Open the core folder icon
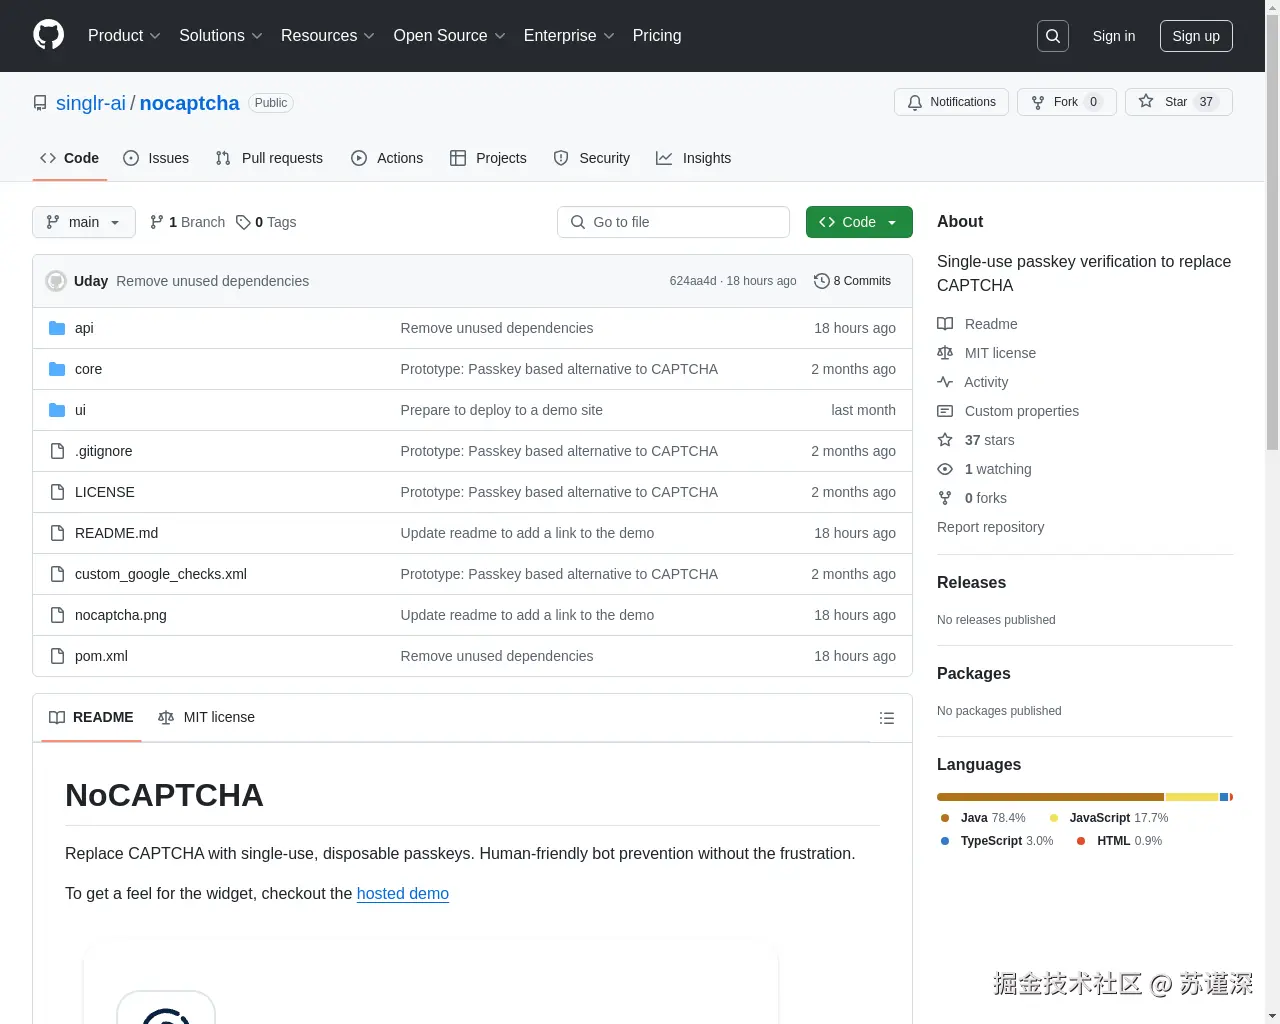This screenshot has height=1024, width=1280. pyautogui.click(x=57, y=368)
